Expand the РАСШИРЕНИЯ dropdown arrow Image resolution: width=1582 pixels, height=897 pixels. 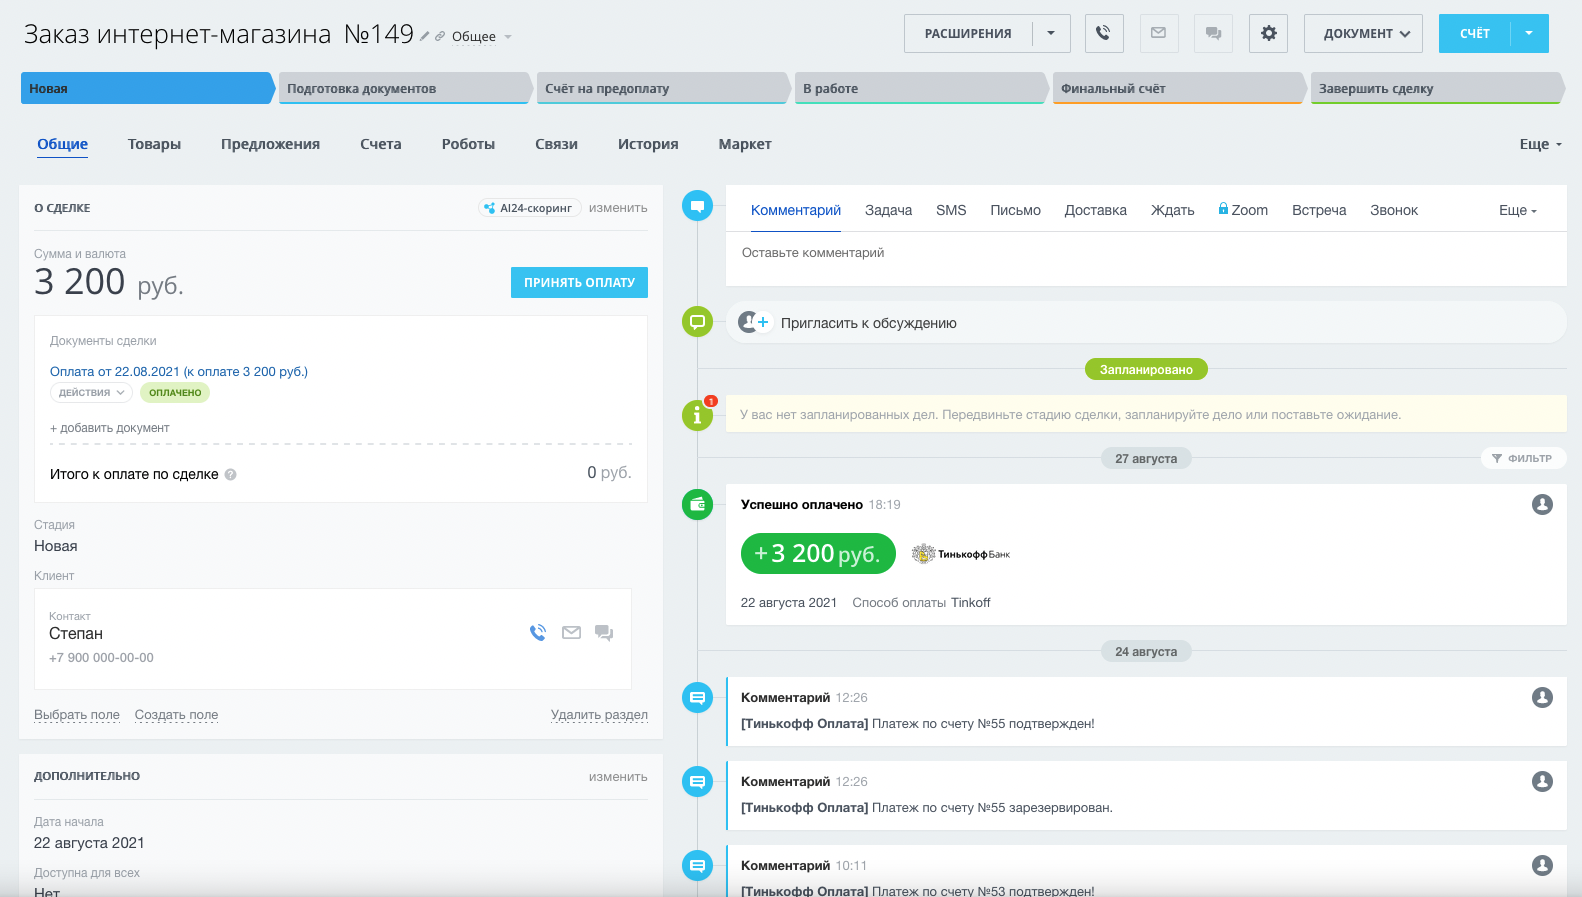pyautogui.click(x=1051, y=33)
